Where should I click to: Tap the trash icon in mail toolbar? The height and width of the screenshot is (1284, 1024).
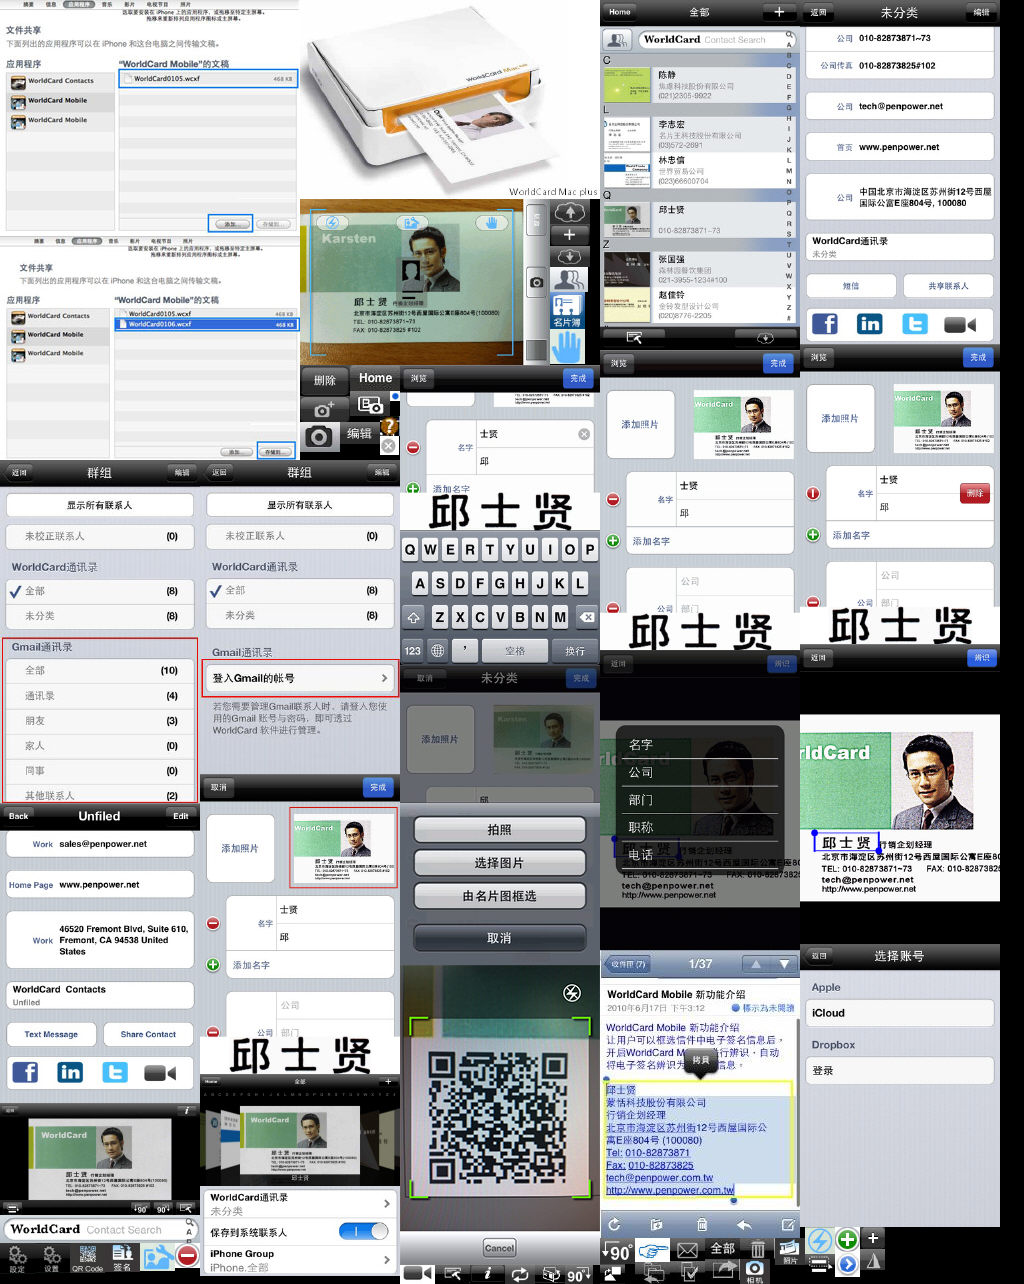(702, 1224)
